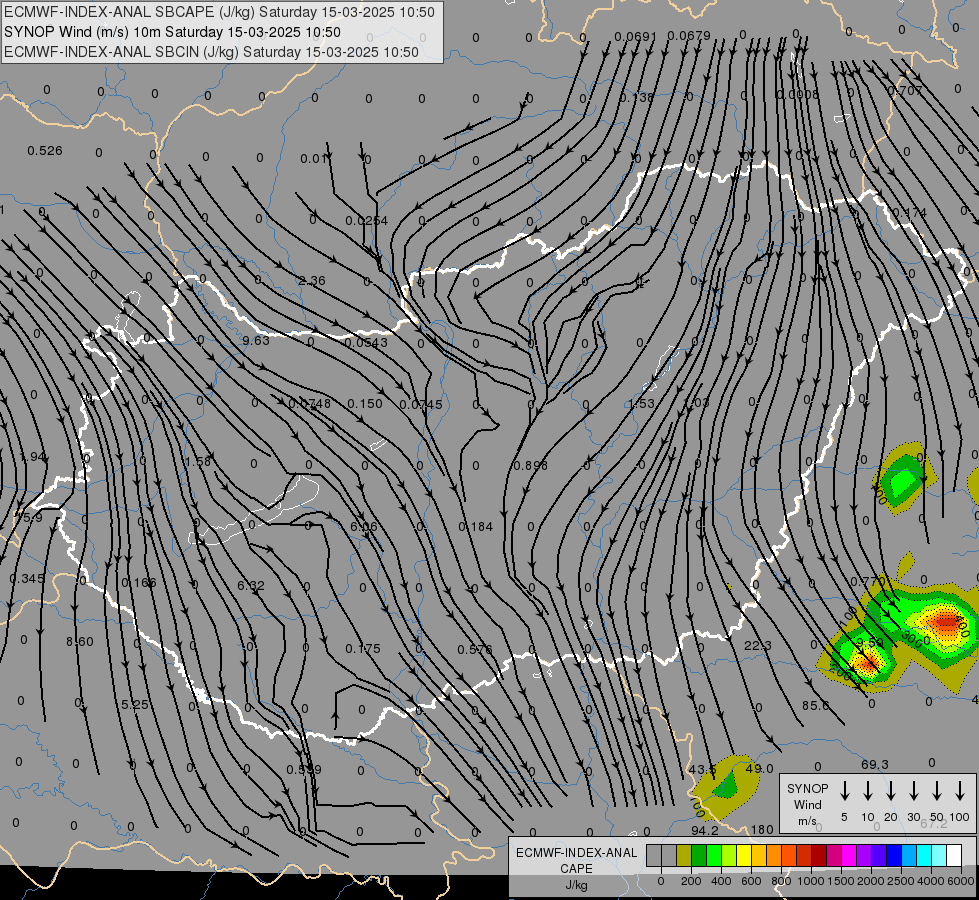Image resolution: width=979 pixels, height=900 pixels.
Task: Click the 0.174 value on the map
Action: pos(910,212)
